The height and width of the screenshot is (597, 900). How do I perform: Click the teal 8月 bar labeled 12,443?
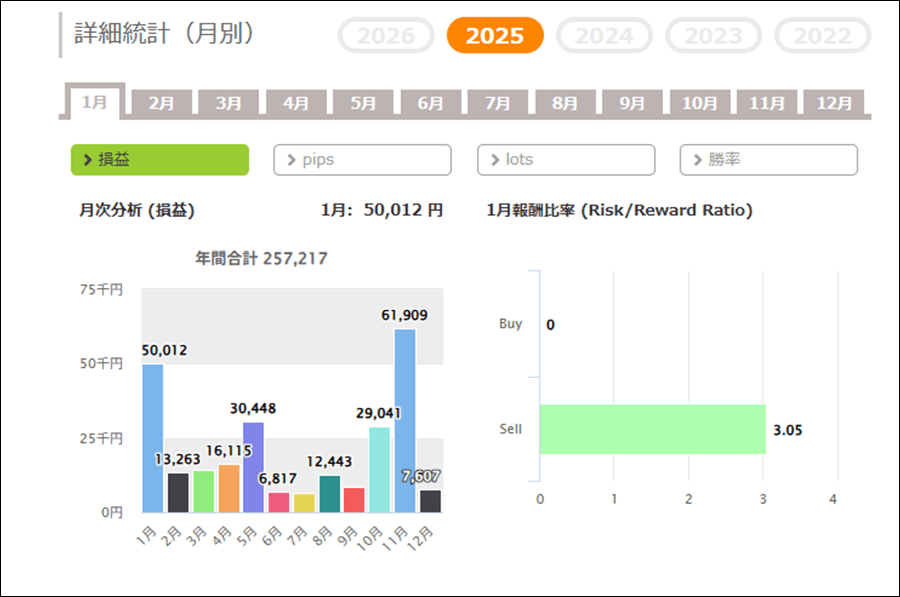tap(329, 493)
